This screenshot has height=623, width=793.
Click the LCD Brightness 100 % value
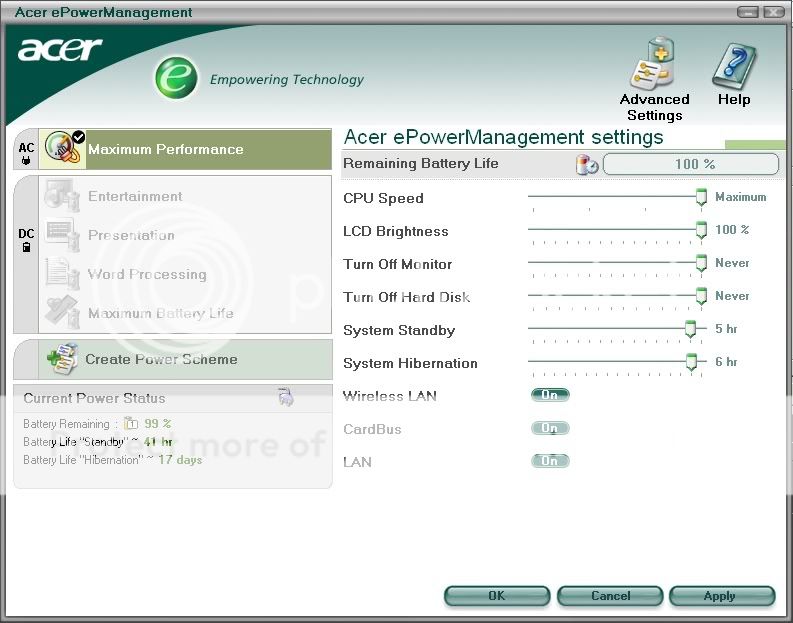pyautogui.click(x=732, y=230)
